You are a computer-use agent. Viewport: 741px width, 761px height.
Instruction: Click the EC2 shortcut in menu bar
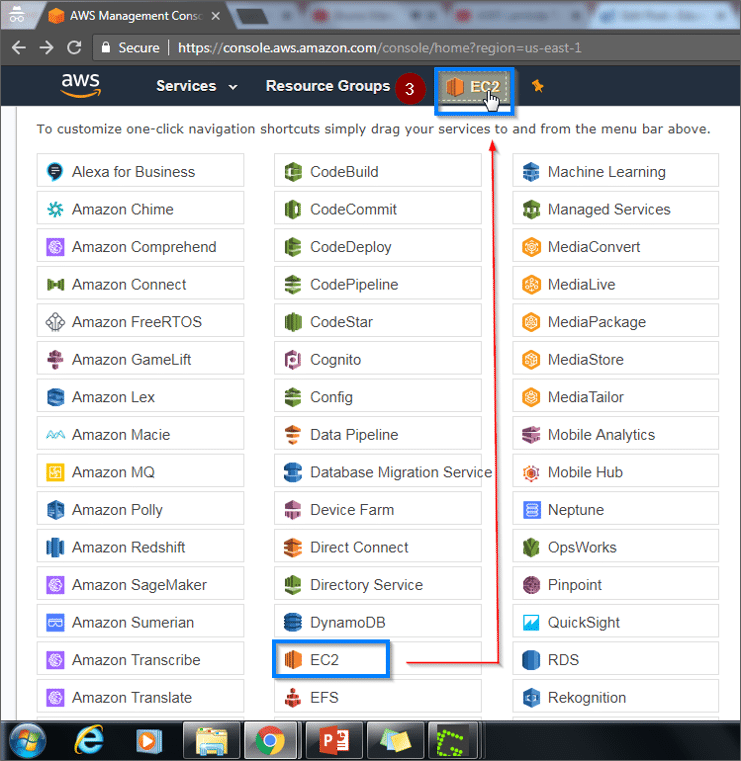[474, 87]
